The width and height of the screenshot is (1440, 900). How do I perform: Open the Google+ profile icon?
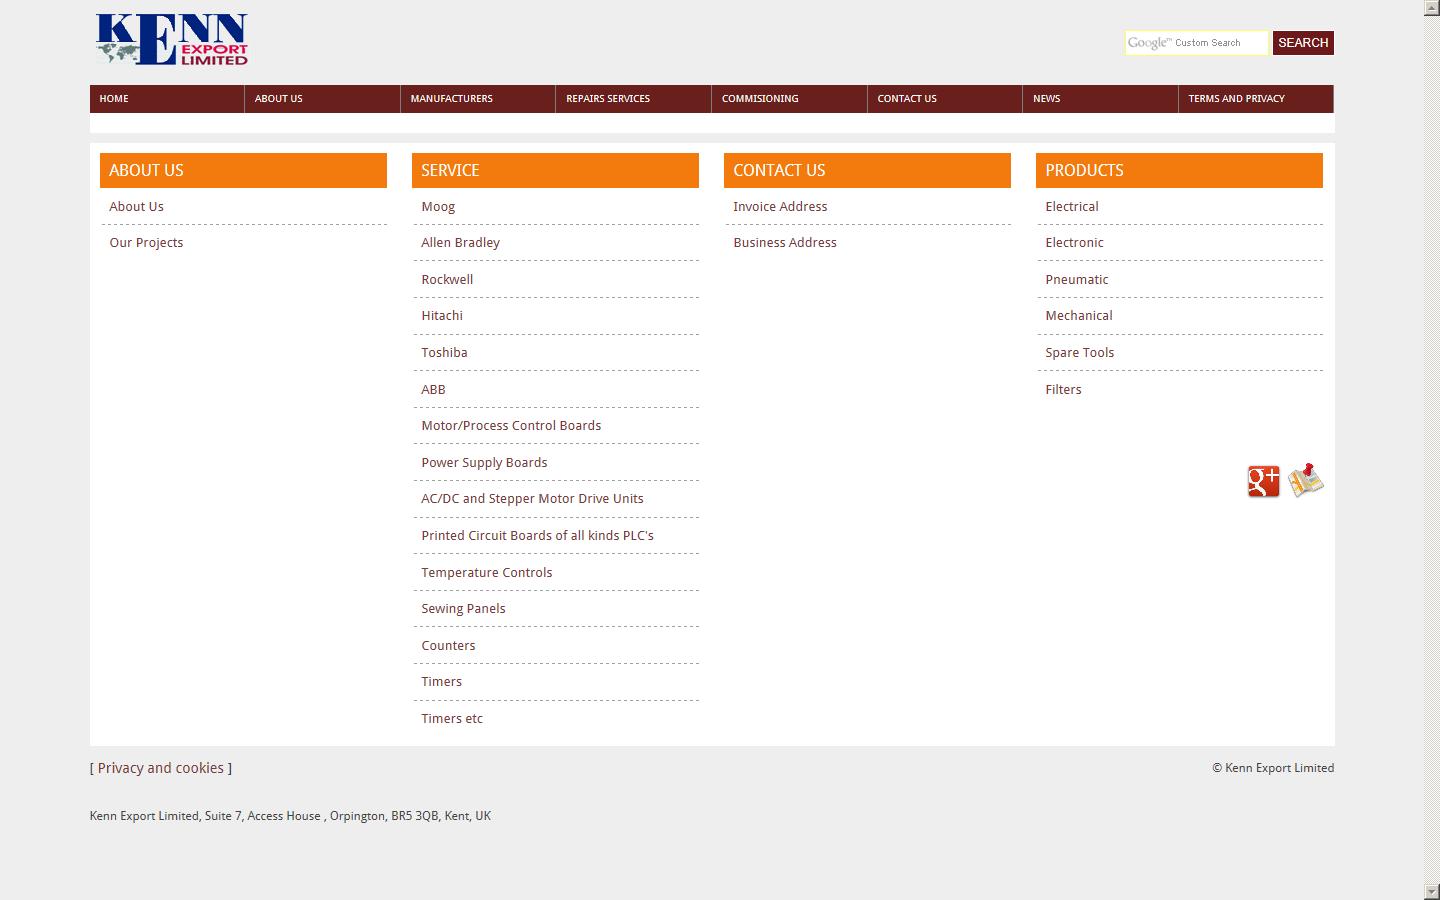click(x=1262, y=482)
